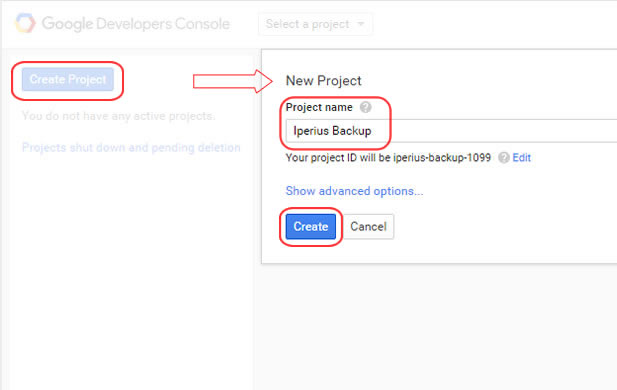
Task: Click the New Project heading
Action: pos(323,81)
